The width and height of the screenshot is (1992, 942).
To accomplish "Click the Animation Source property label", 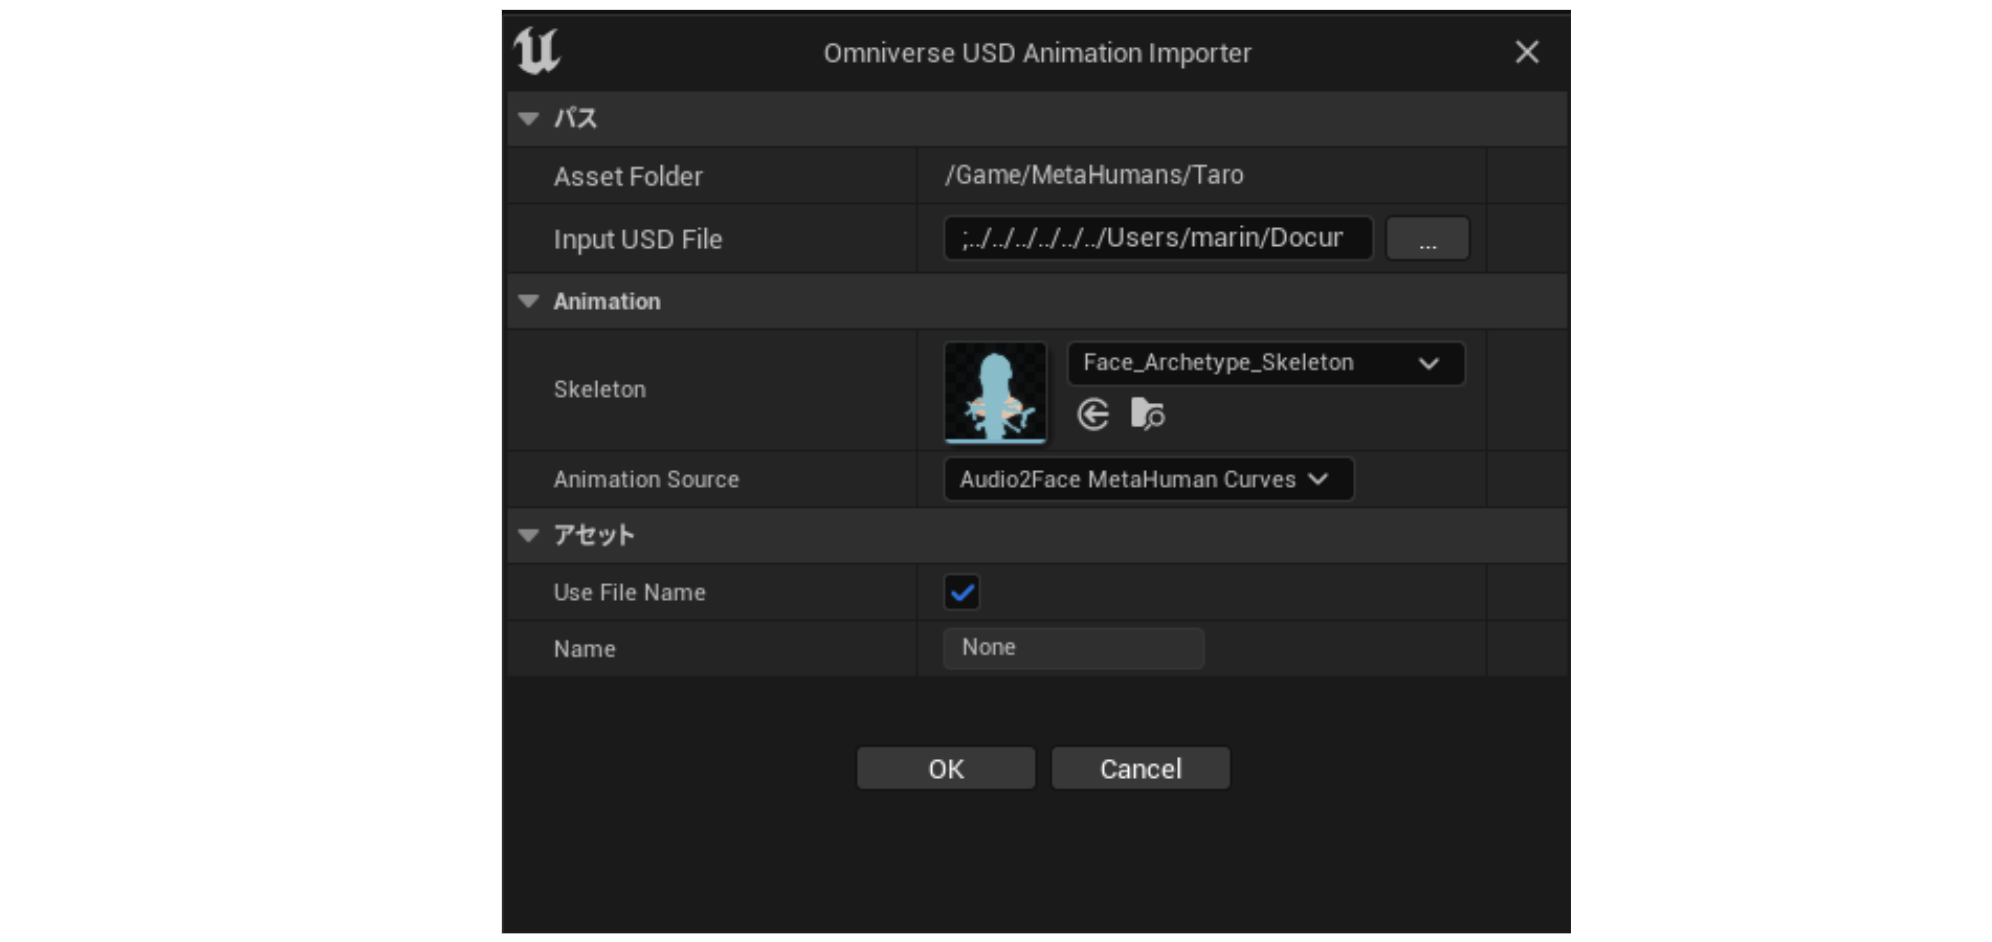I will click(x=646, y=480).
